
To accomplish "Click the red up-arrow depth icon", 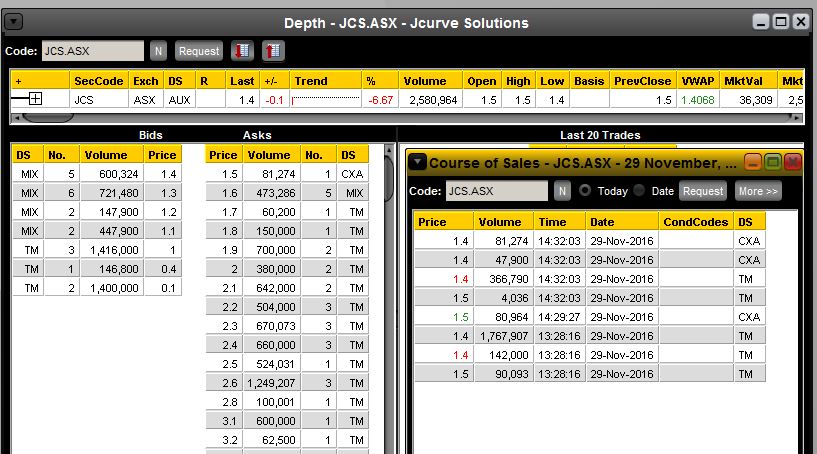I will click(273, 51).
